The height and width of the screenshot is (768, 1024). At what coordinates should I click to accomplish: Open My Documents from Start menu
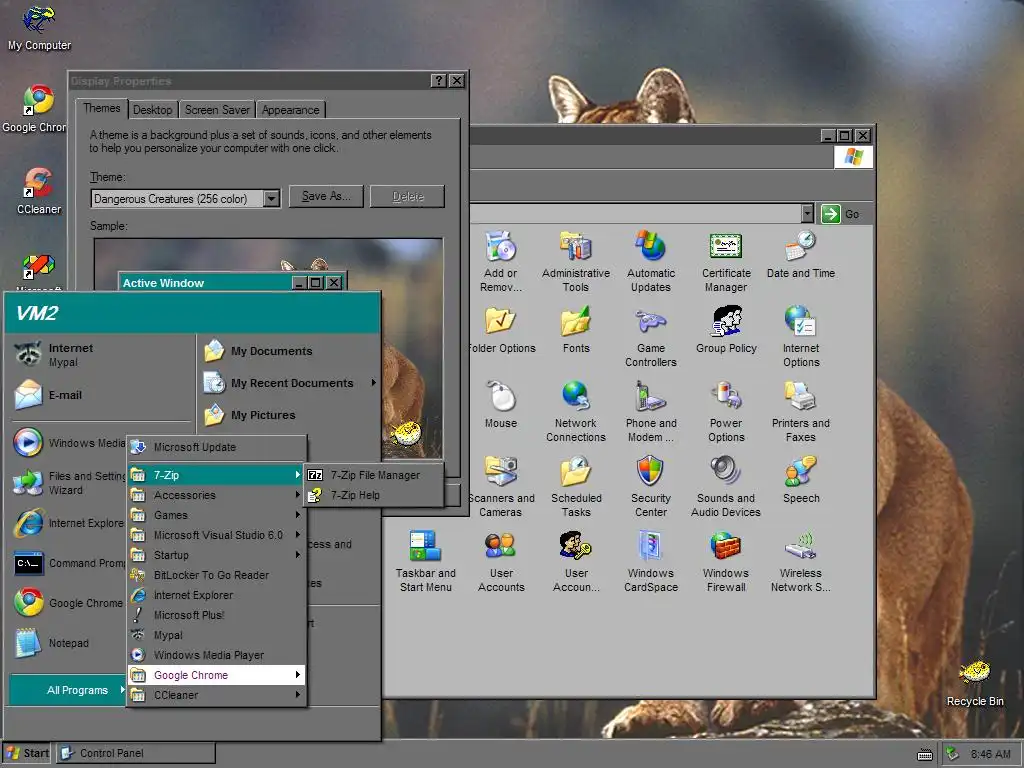click(x=287, y=351)
